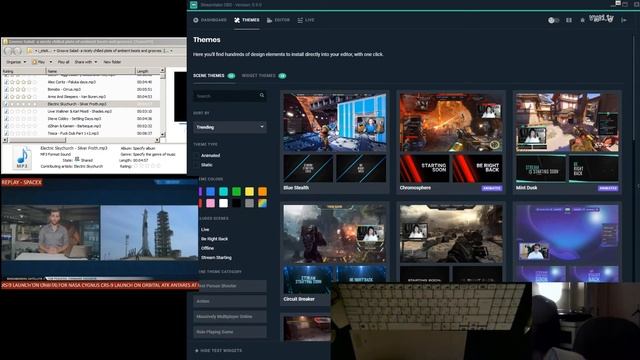Click the Explorer file list scroll-down arrow
This screenshot has width=640, height=360.
tap(162, 134)
